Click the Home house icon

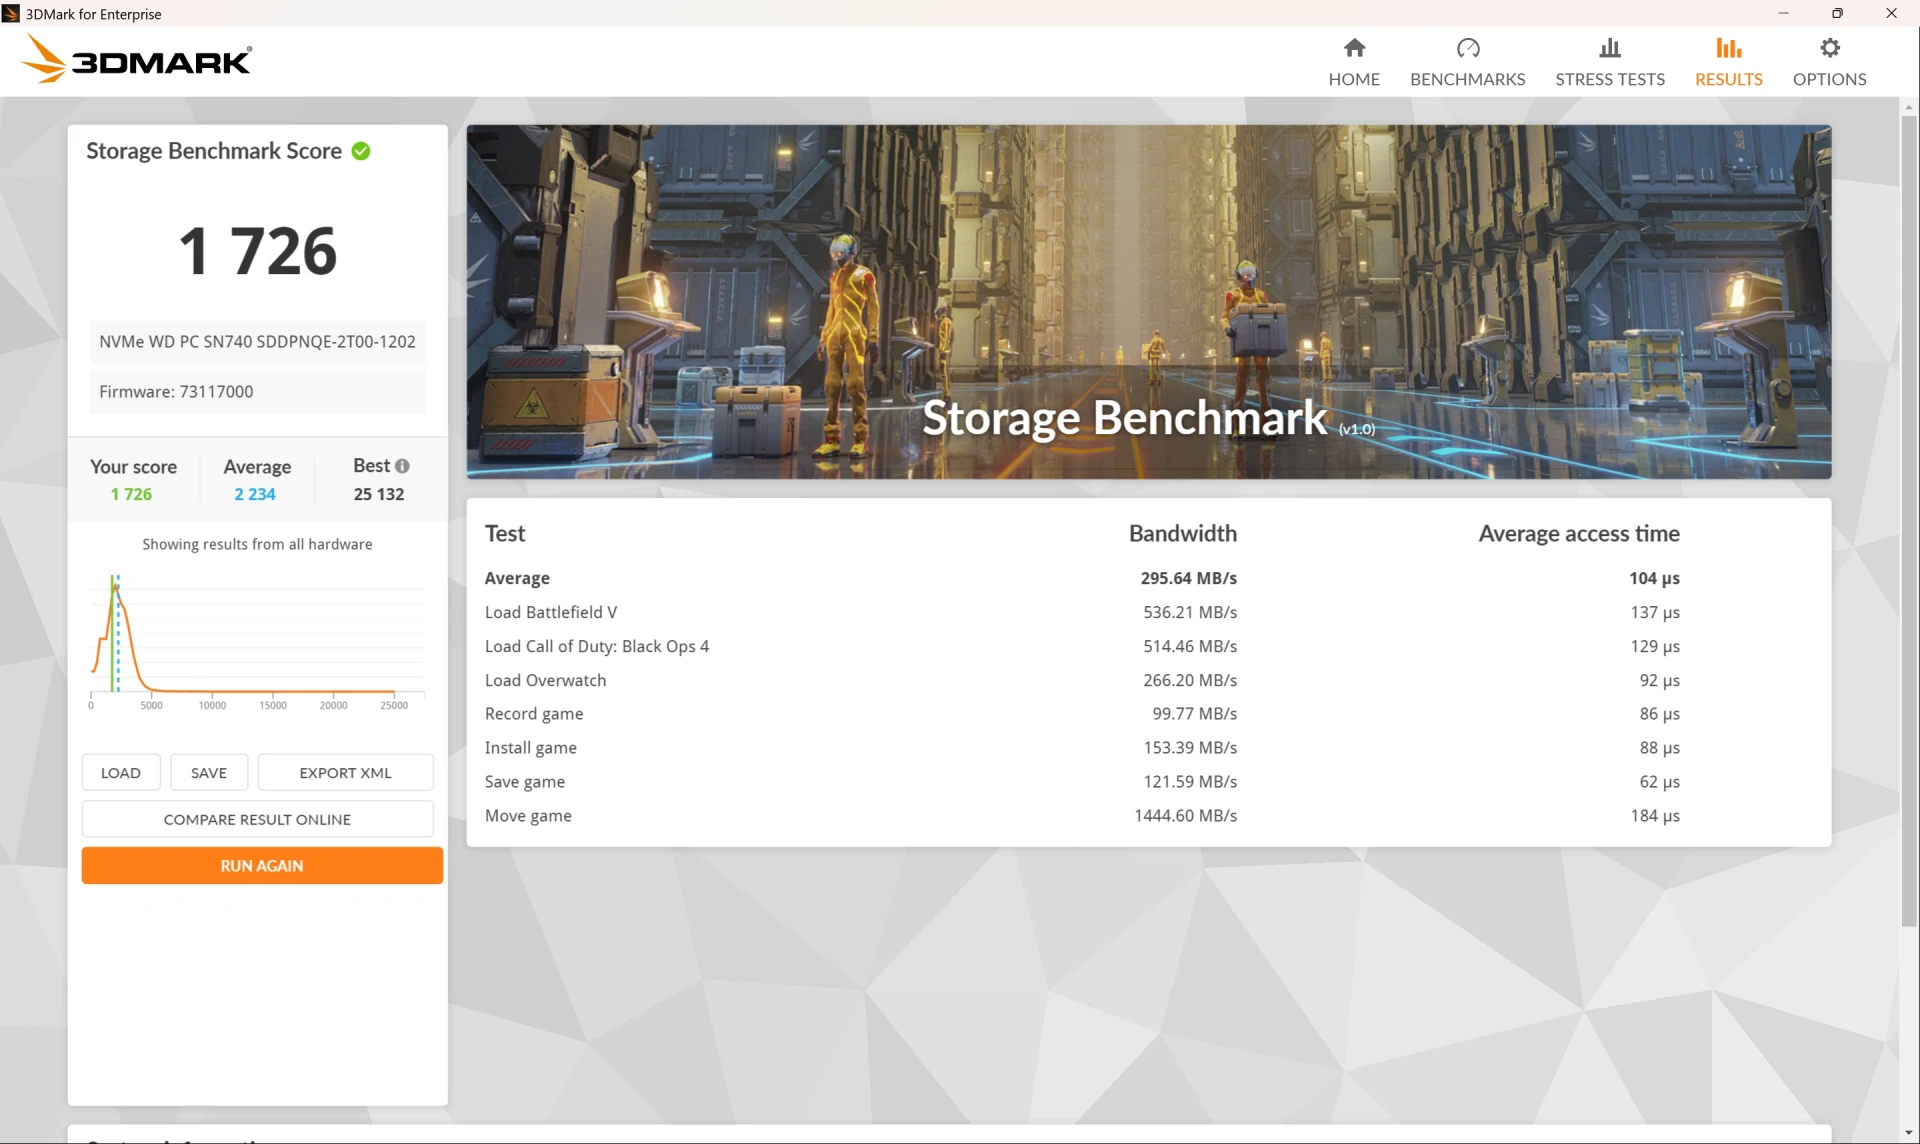(1354, 48)
